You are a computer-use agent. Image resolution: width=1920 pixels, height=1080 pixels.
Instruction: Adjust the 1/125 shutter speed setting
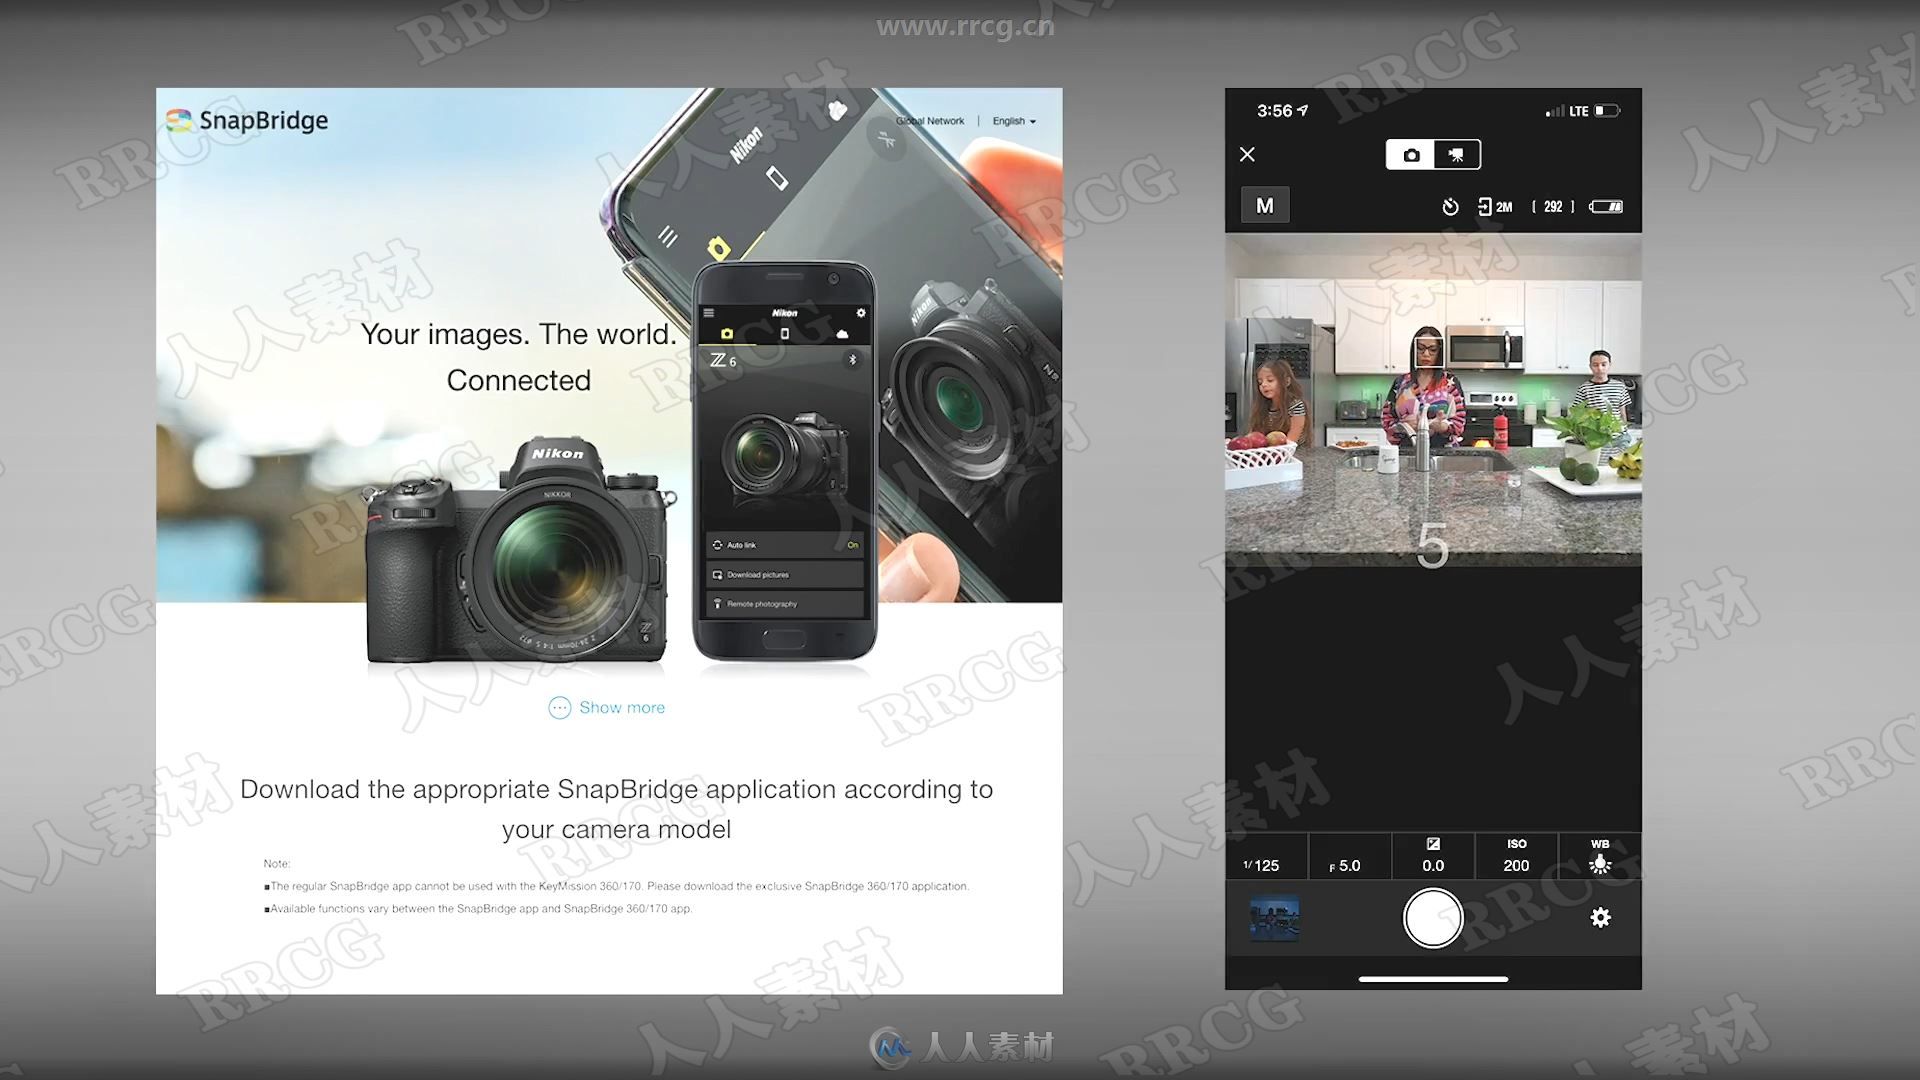[x=1266, y=857]
